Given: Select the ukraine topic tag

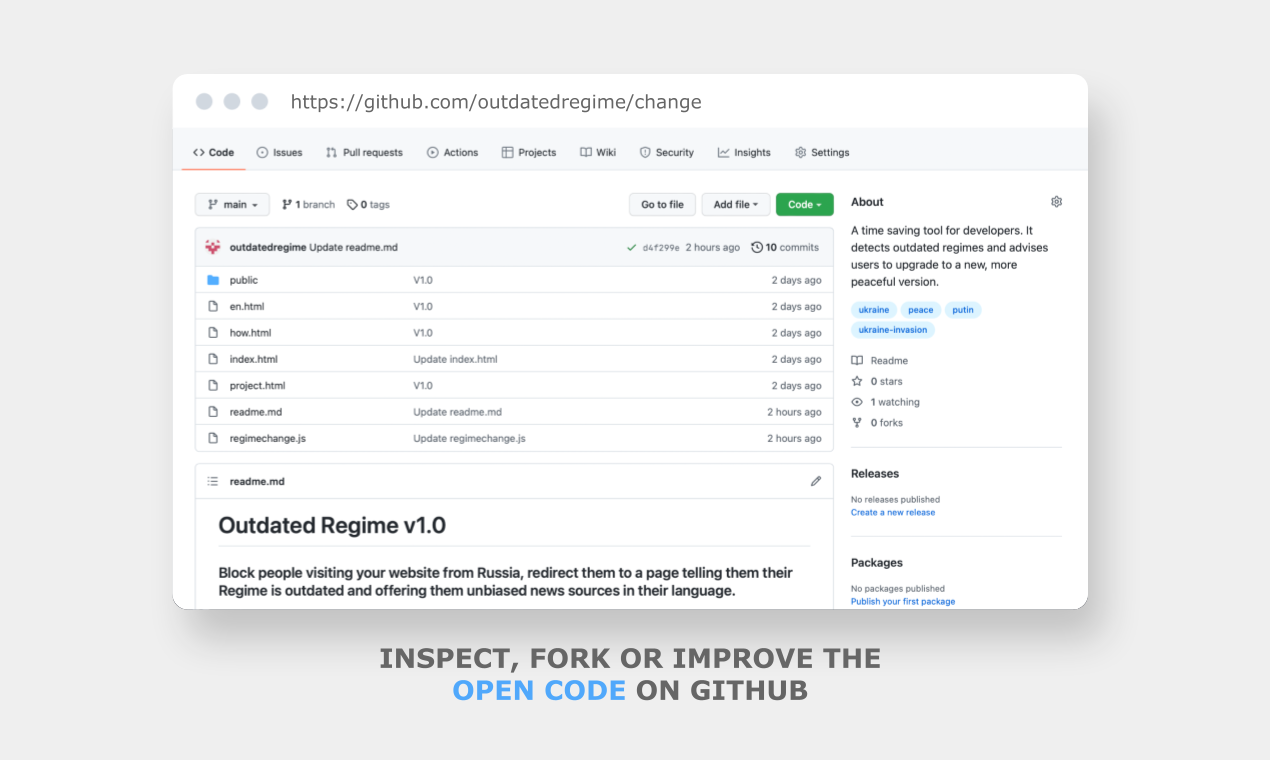Looking at the screenshot, I should [874, 310].
